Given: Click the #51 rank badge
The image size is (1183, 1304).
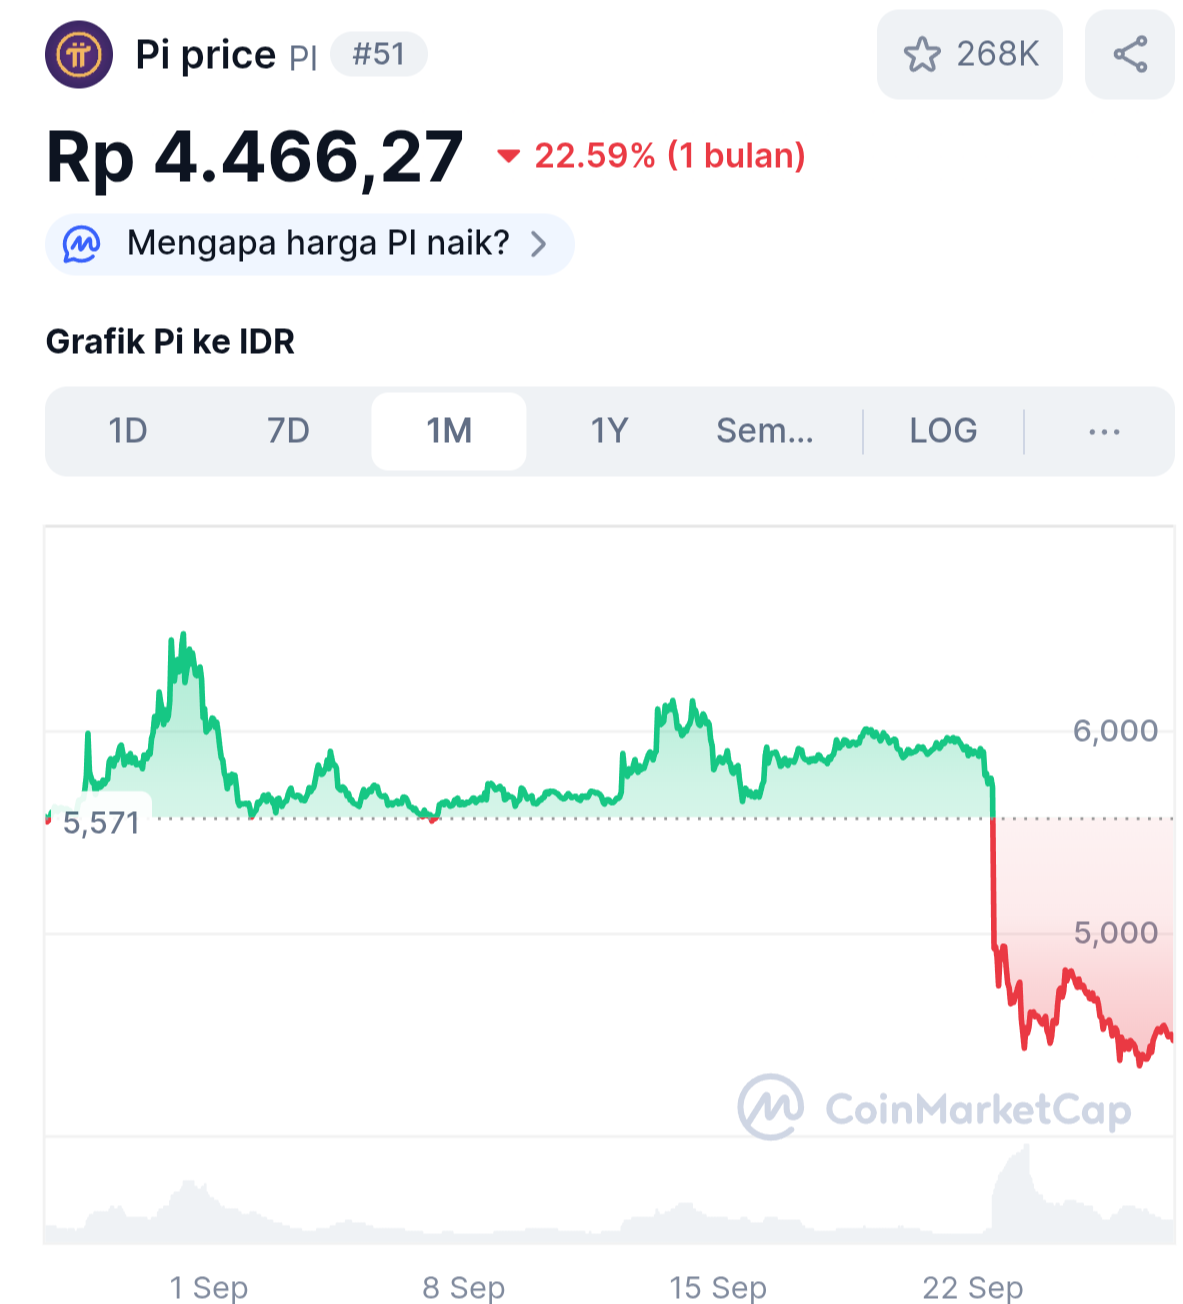Looking at the screenshot, I should pyautogui.click(x=379, y=54).
